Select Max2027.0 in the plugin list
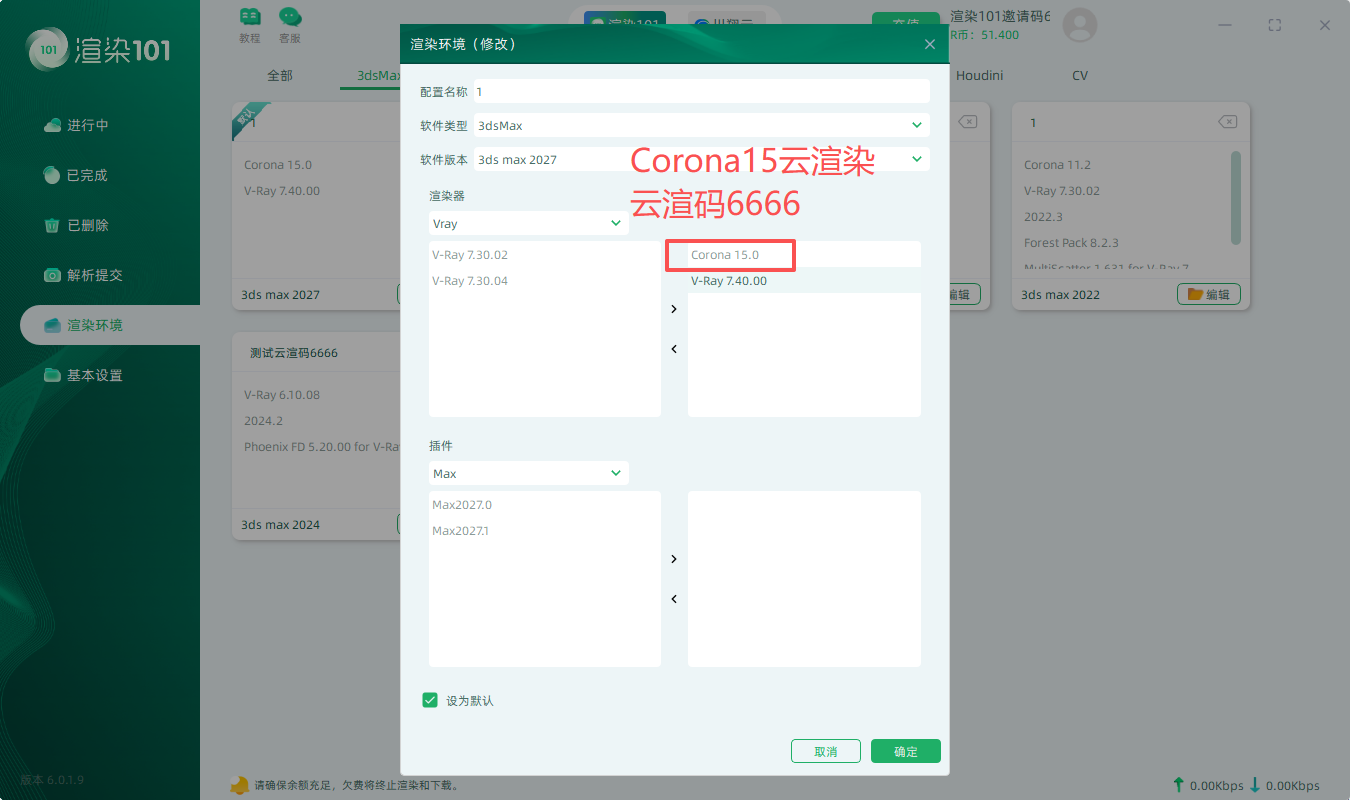Viewport: 1350px width, 800px height. (x=462, y=505)
